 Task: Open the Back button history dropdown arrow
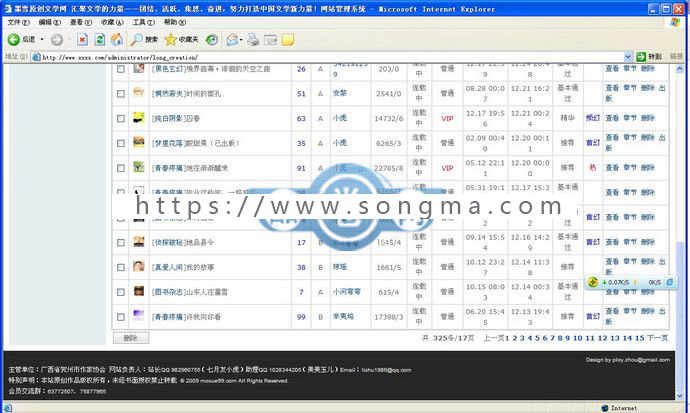tap(42, 40)
